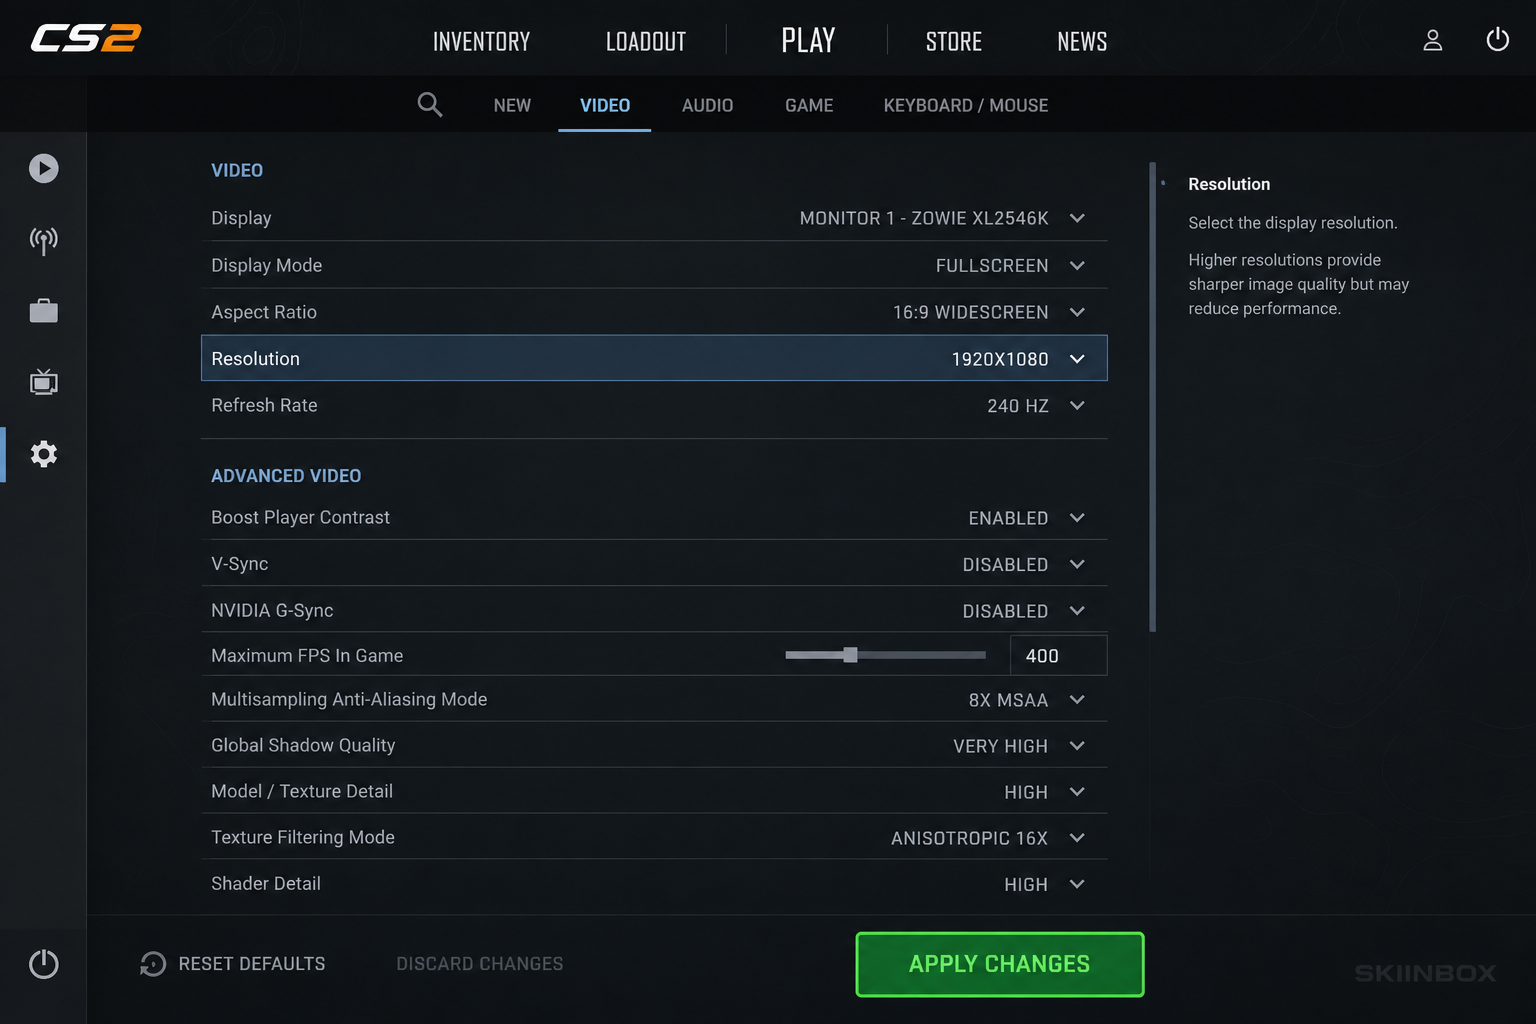Open the sidebar briefcase inventory icon
Image resolution: width=1536 pixels, height=1024 pixels.
[x=43, y=311]
